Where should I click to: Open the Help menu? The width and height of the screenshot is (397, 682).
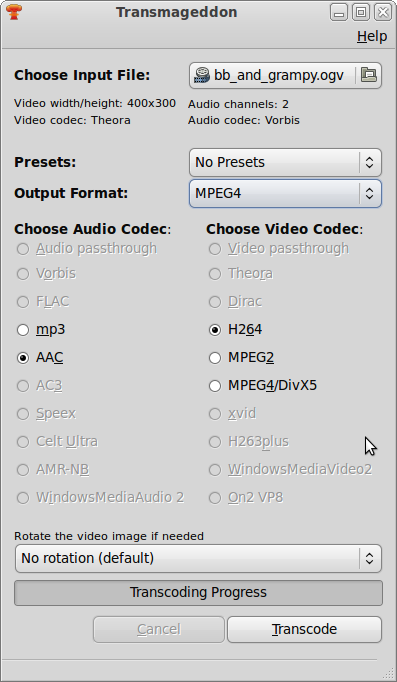[372, 36]
